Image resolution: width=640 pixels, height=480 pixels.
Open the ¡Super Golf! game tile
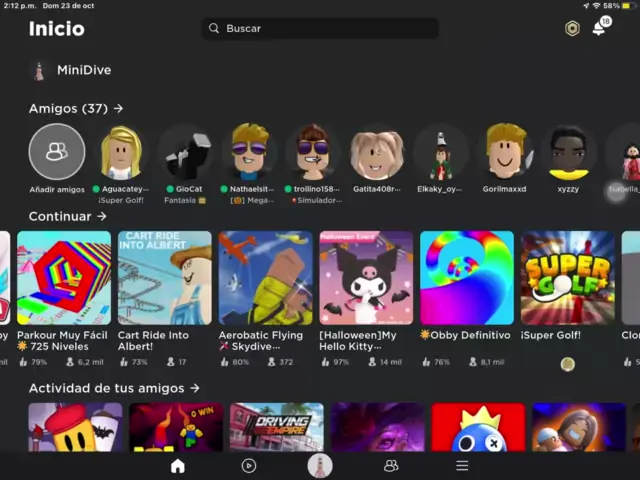[567, 278]
